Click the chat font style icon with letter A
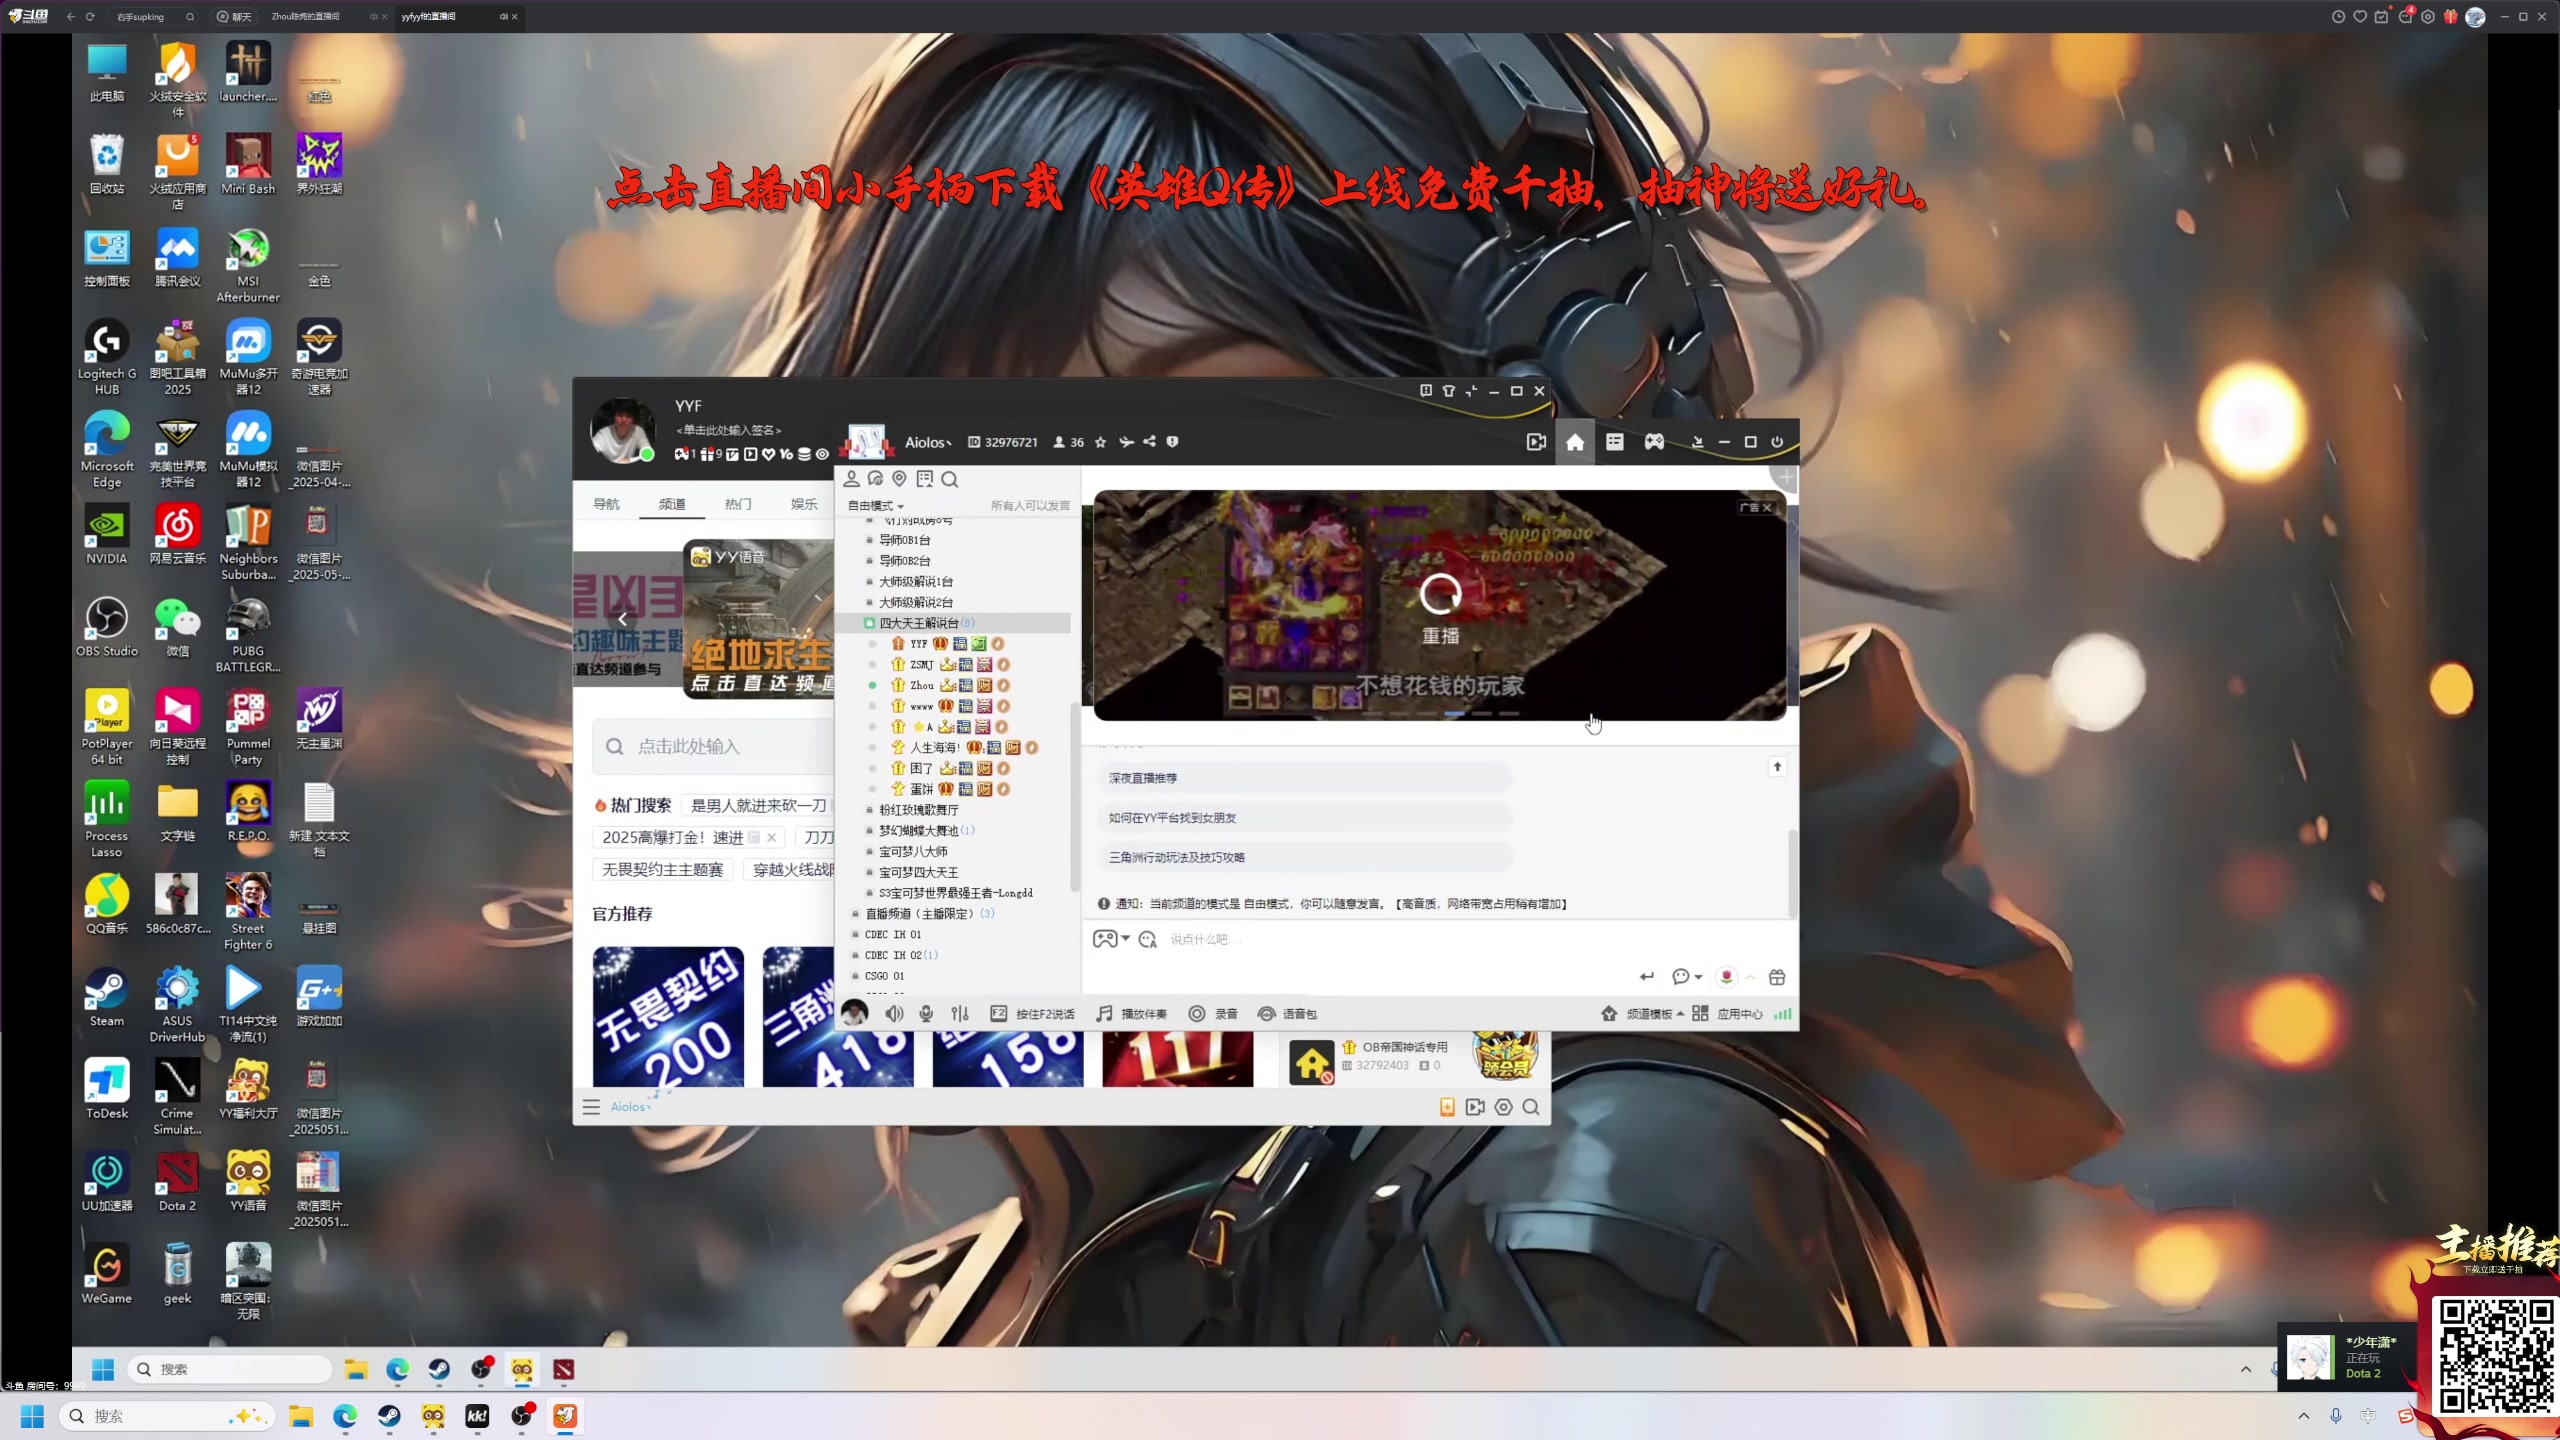This screenshot has height=1440, width=2560. 1147,939
